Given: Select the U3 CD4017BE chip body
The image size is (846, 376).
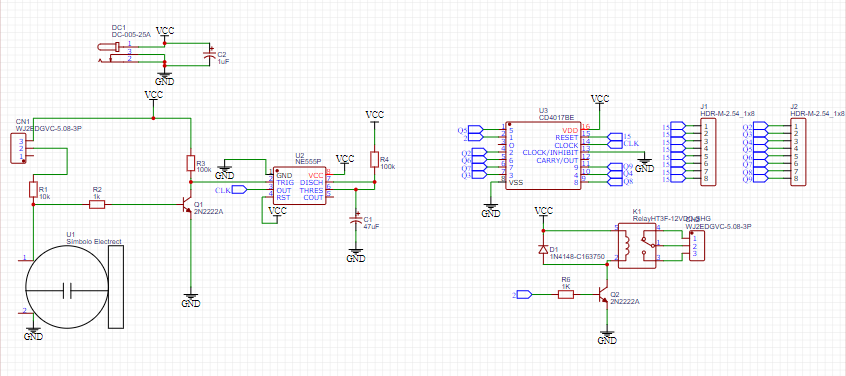Looking at the screenshot, I should tap(542, 155).
